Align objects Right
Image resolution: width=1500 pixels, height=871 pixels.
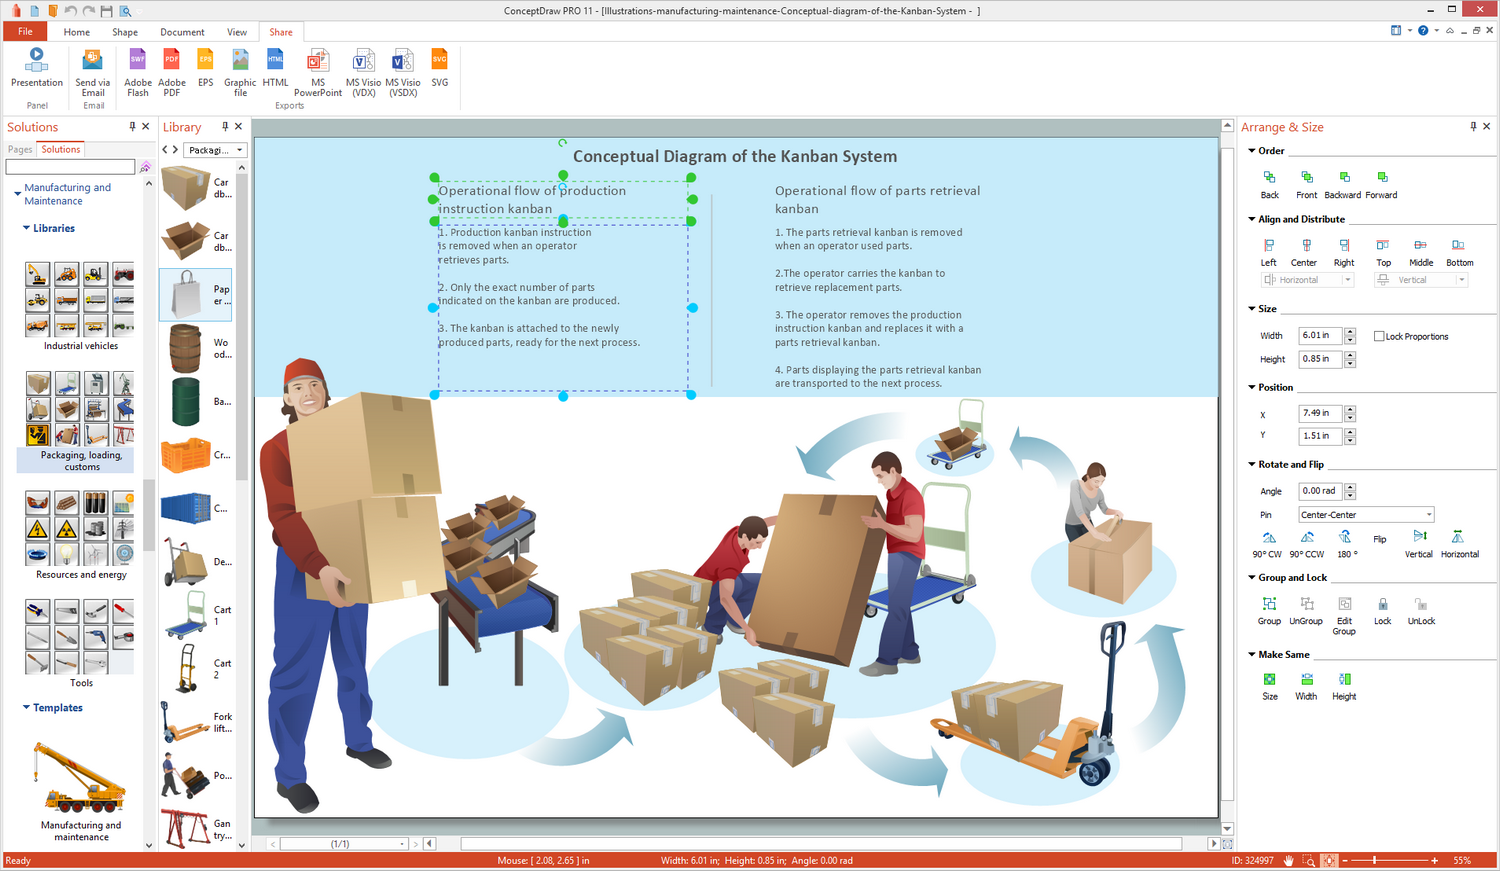coord(1344,252)
